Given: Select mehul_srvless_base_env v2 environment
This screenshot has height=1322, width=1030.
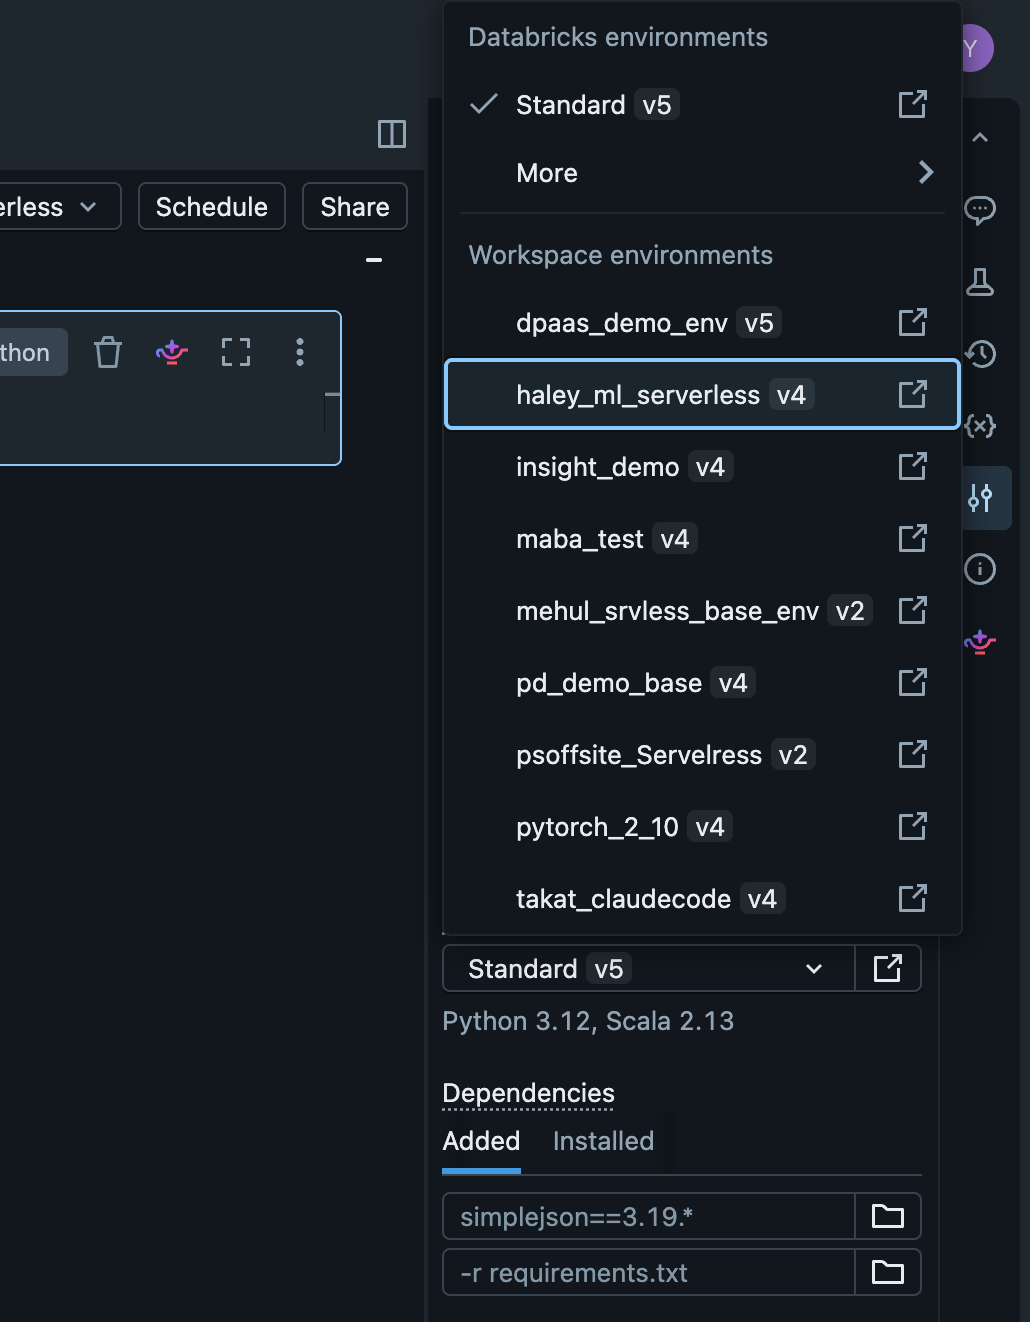Looking at the screenshot, I should (702, 610).
